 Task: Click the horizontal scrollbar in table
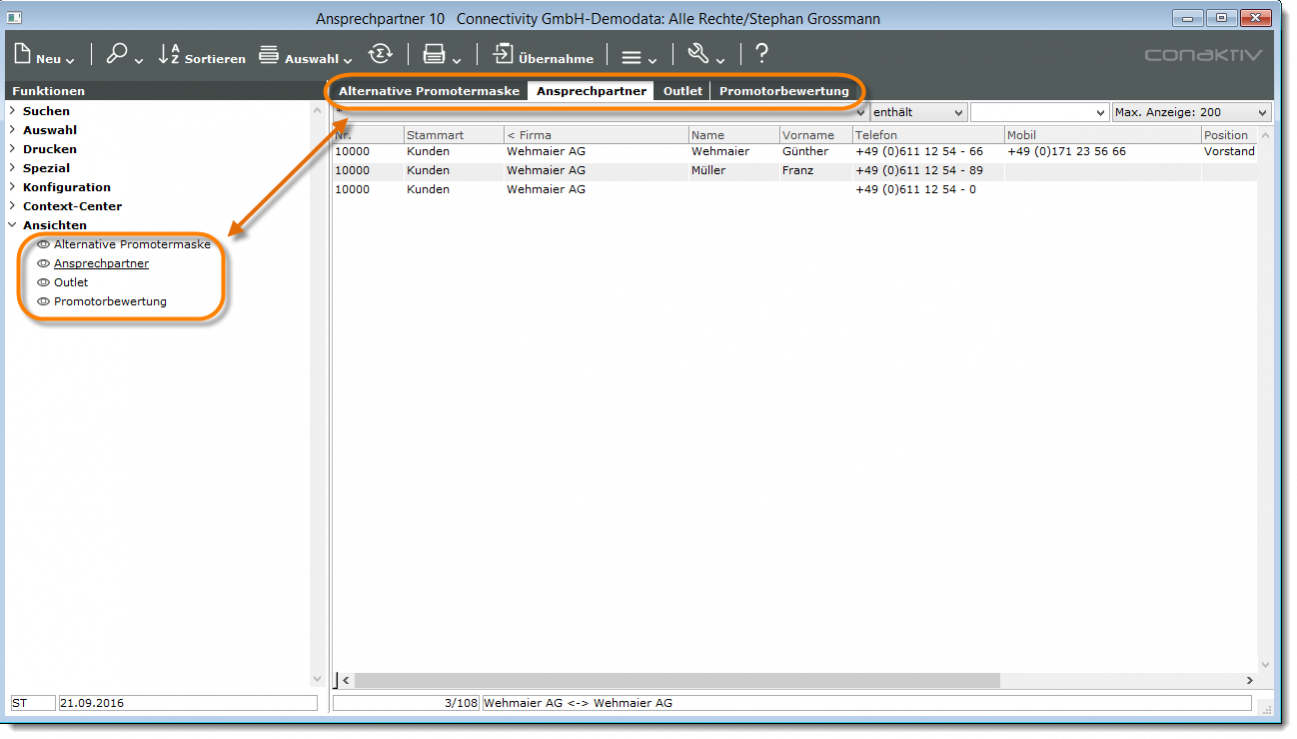click(676, 680)
